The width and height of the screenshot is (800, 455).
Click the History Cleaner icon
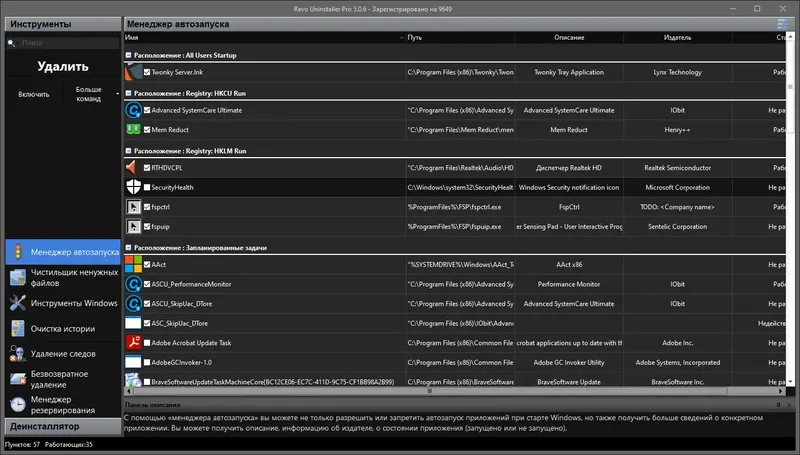(18, 328)
